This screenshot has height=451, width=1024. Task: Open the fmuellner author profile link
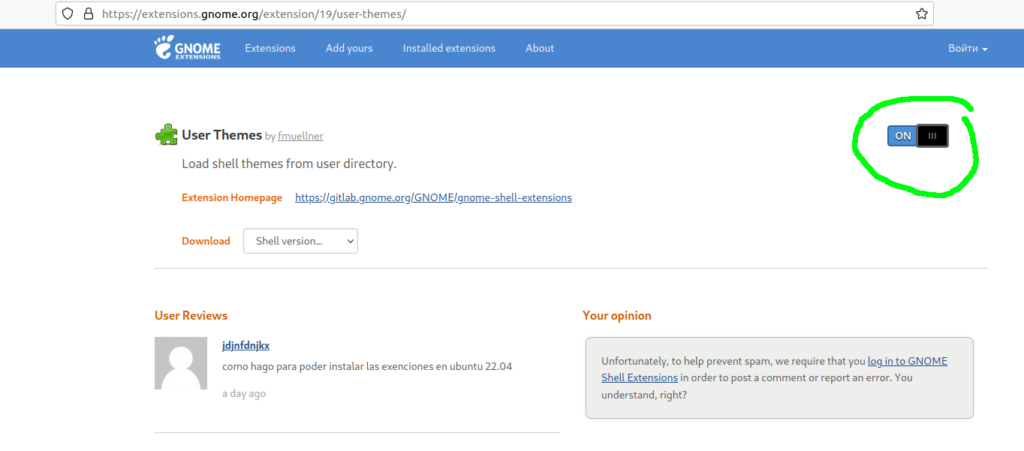point(300,136)
